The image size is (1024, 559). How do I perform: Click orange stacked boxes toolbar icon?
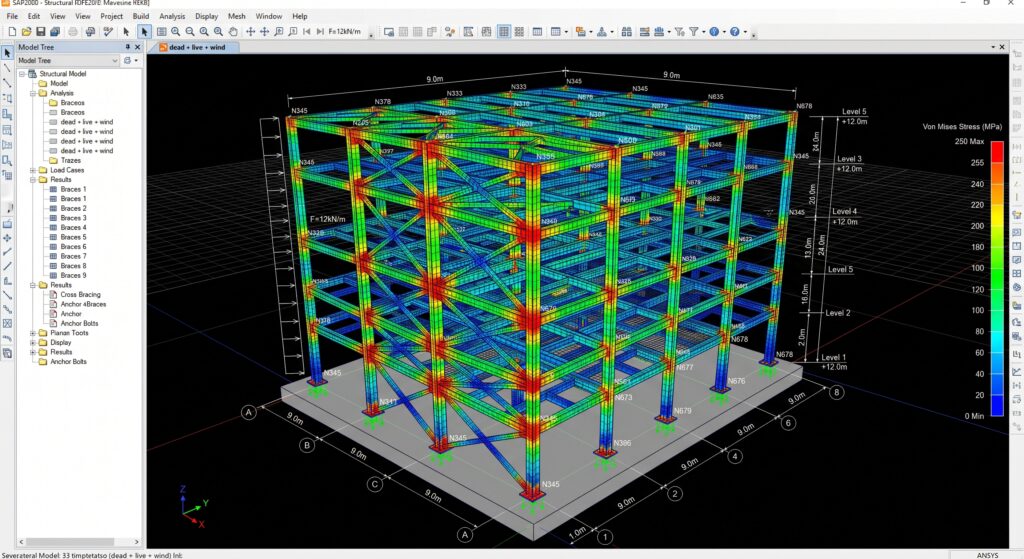(581, 31)
